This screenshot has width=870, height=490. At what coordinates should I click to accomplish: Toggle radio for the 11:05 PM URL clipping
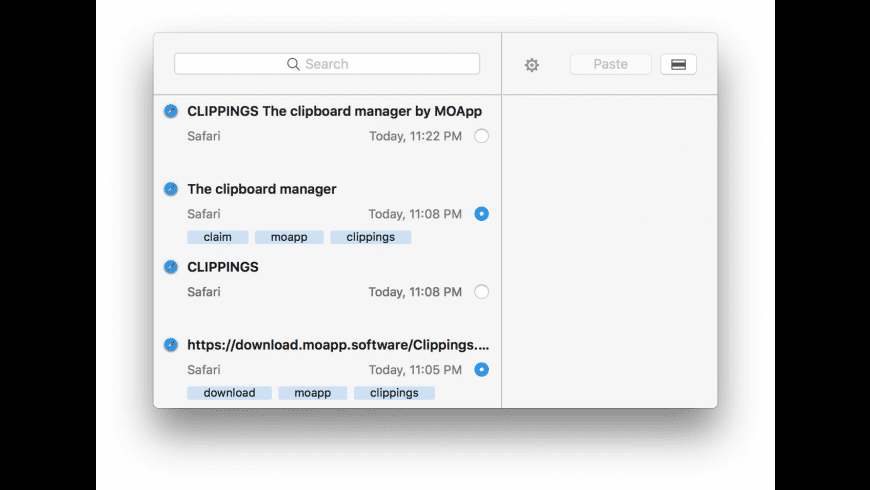click(482, 370)
